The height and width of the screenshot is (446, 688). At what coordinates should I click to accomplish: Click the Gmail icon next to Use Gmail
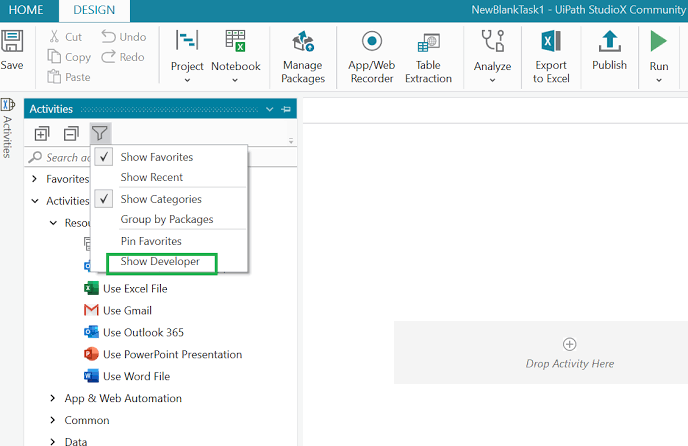click(x=91, y=310)
